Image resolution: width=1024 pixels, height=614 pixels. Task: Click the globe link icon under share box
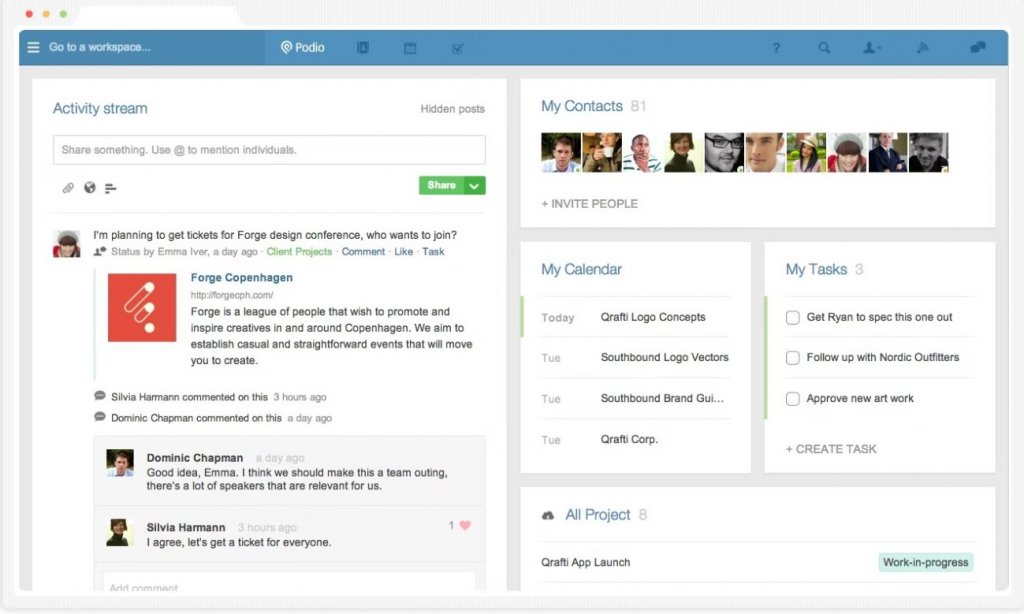pos(89,187)
